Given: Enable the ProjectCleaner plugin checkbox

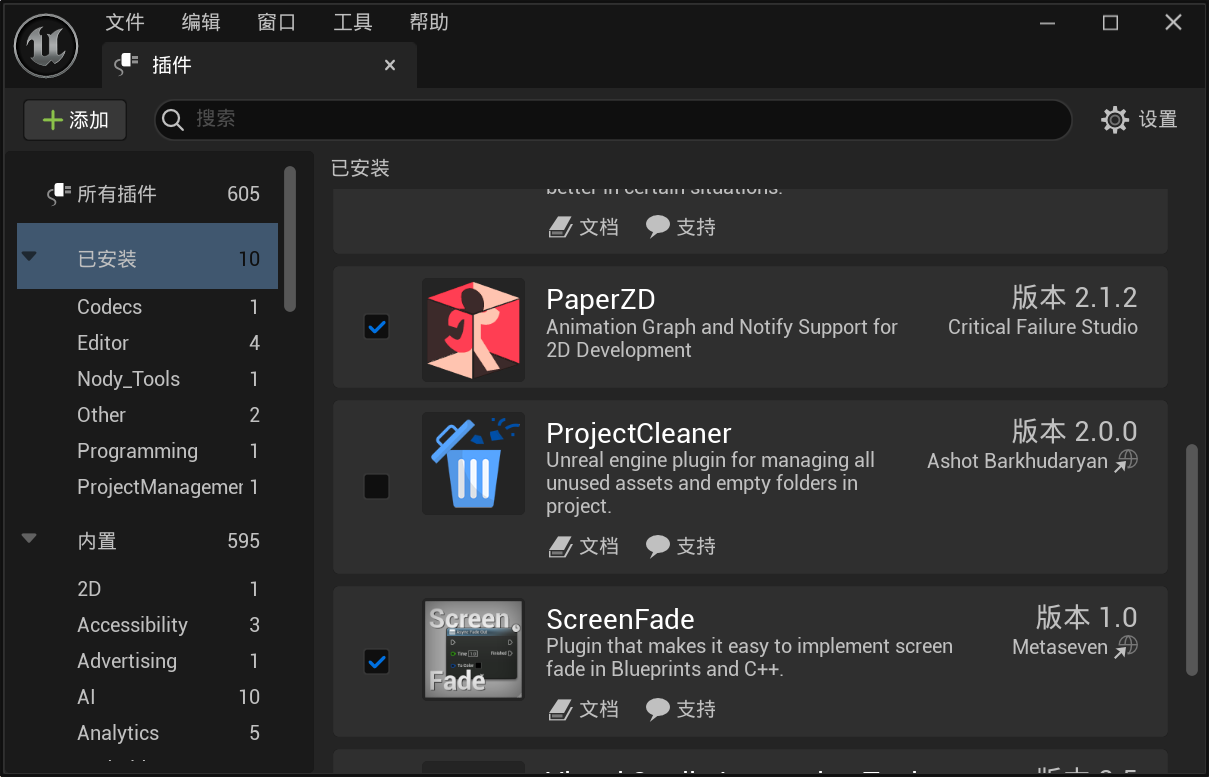Looking at the screenshot, I should click(376, 486).
